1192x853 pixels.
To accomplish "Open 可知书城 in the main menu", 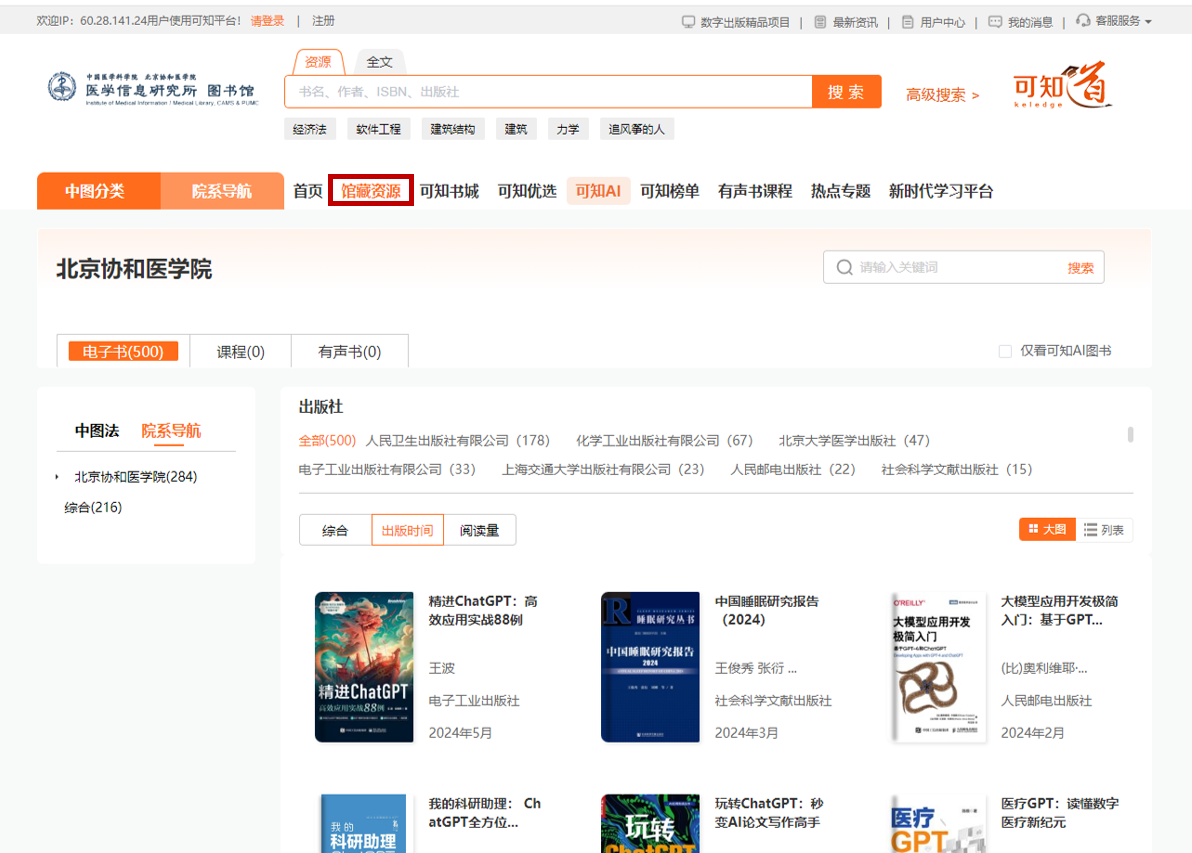I will click(x=449, y=192).
